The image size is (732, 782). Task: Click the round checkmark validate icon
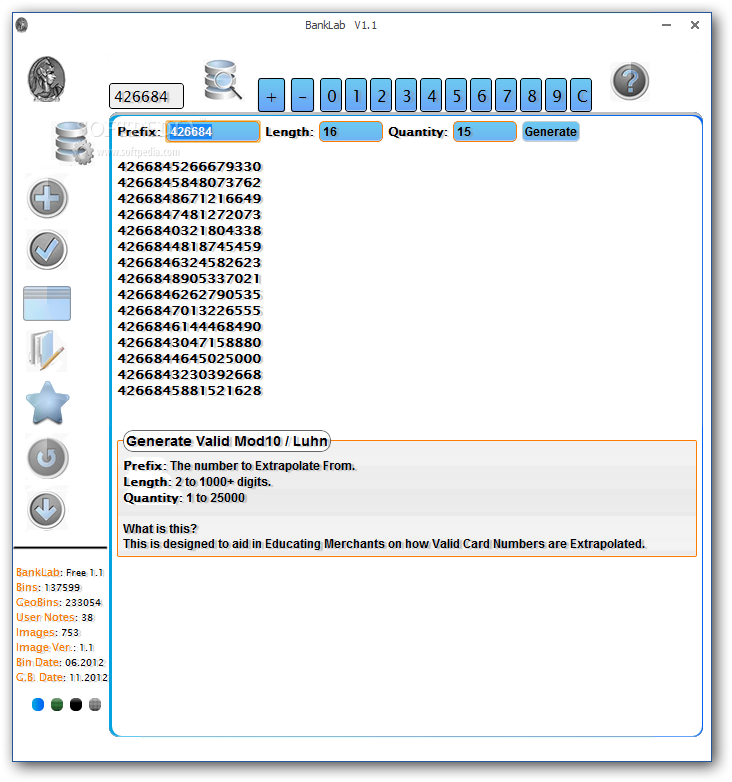click(x=47, y=250)
